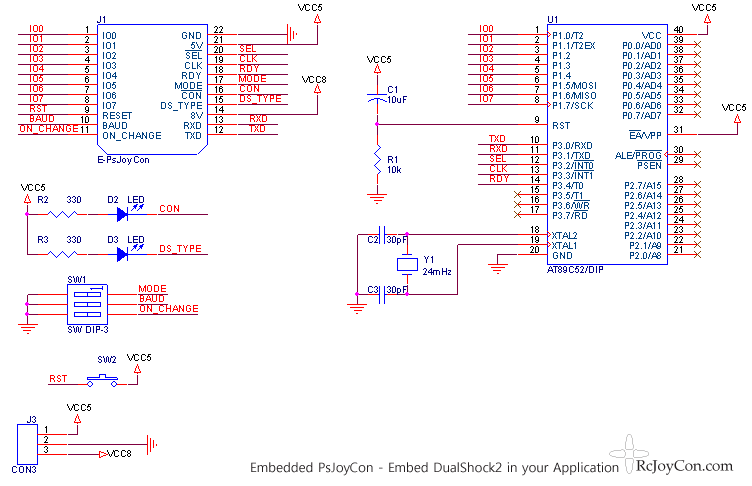The image size is (752, 486).
Task: Click VCC5 power arrow above capacitor C1
Action: 377,69
